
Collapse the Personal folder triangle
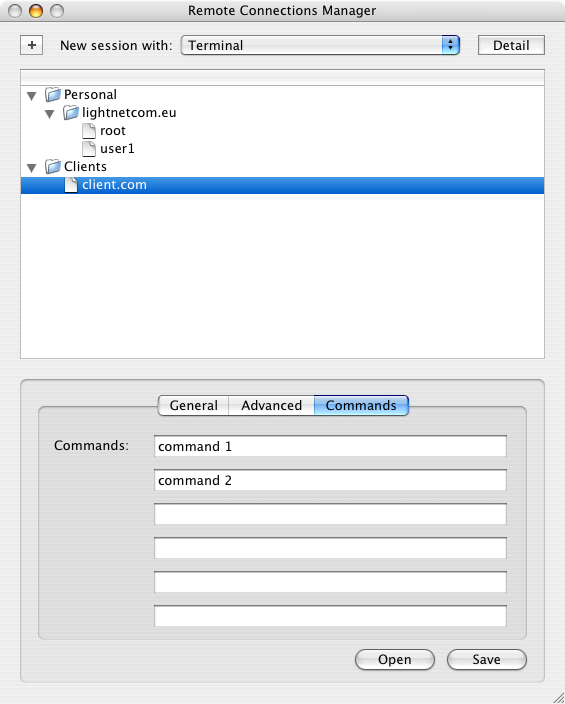31,96
